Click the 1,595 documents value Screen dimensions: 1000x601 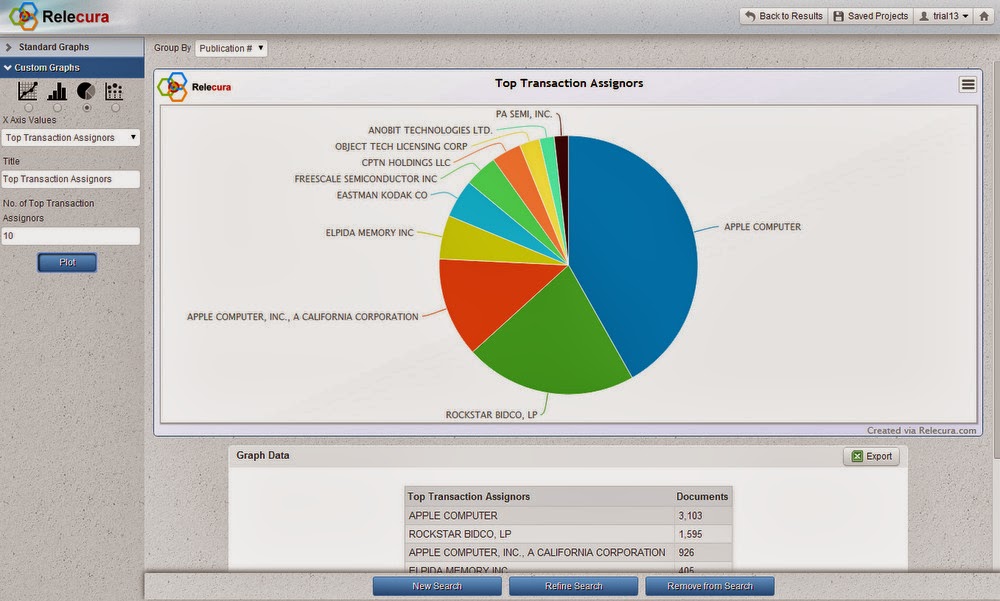[690, 534]
